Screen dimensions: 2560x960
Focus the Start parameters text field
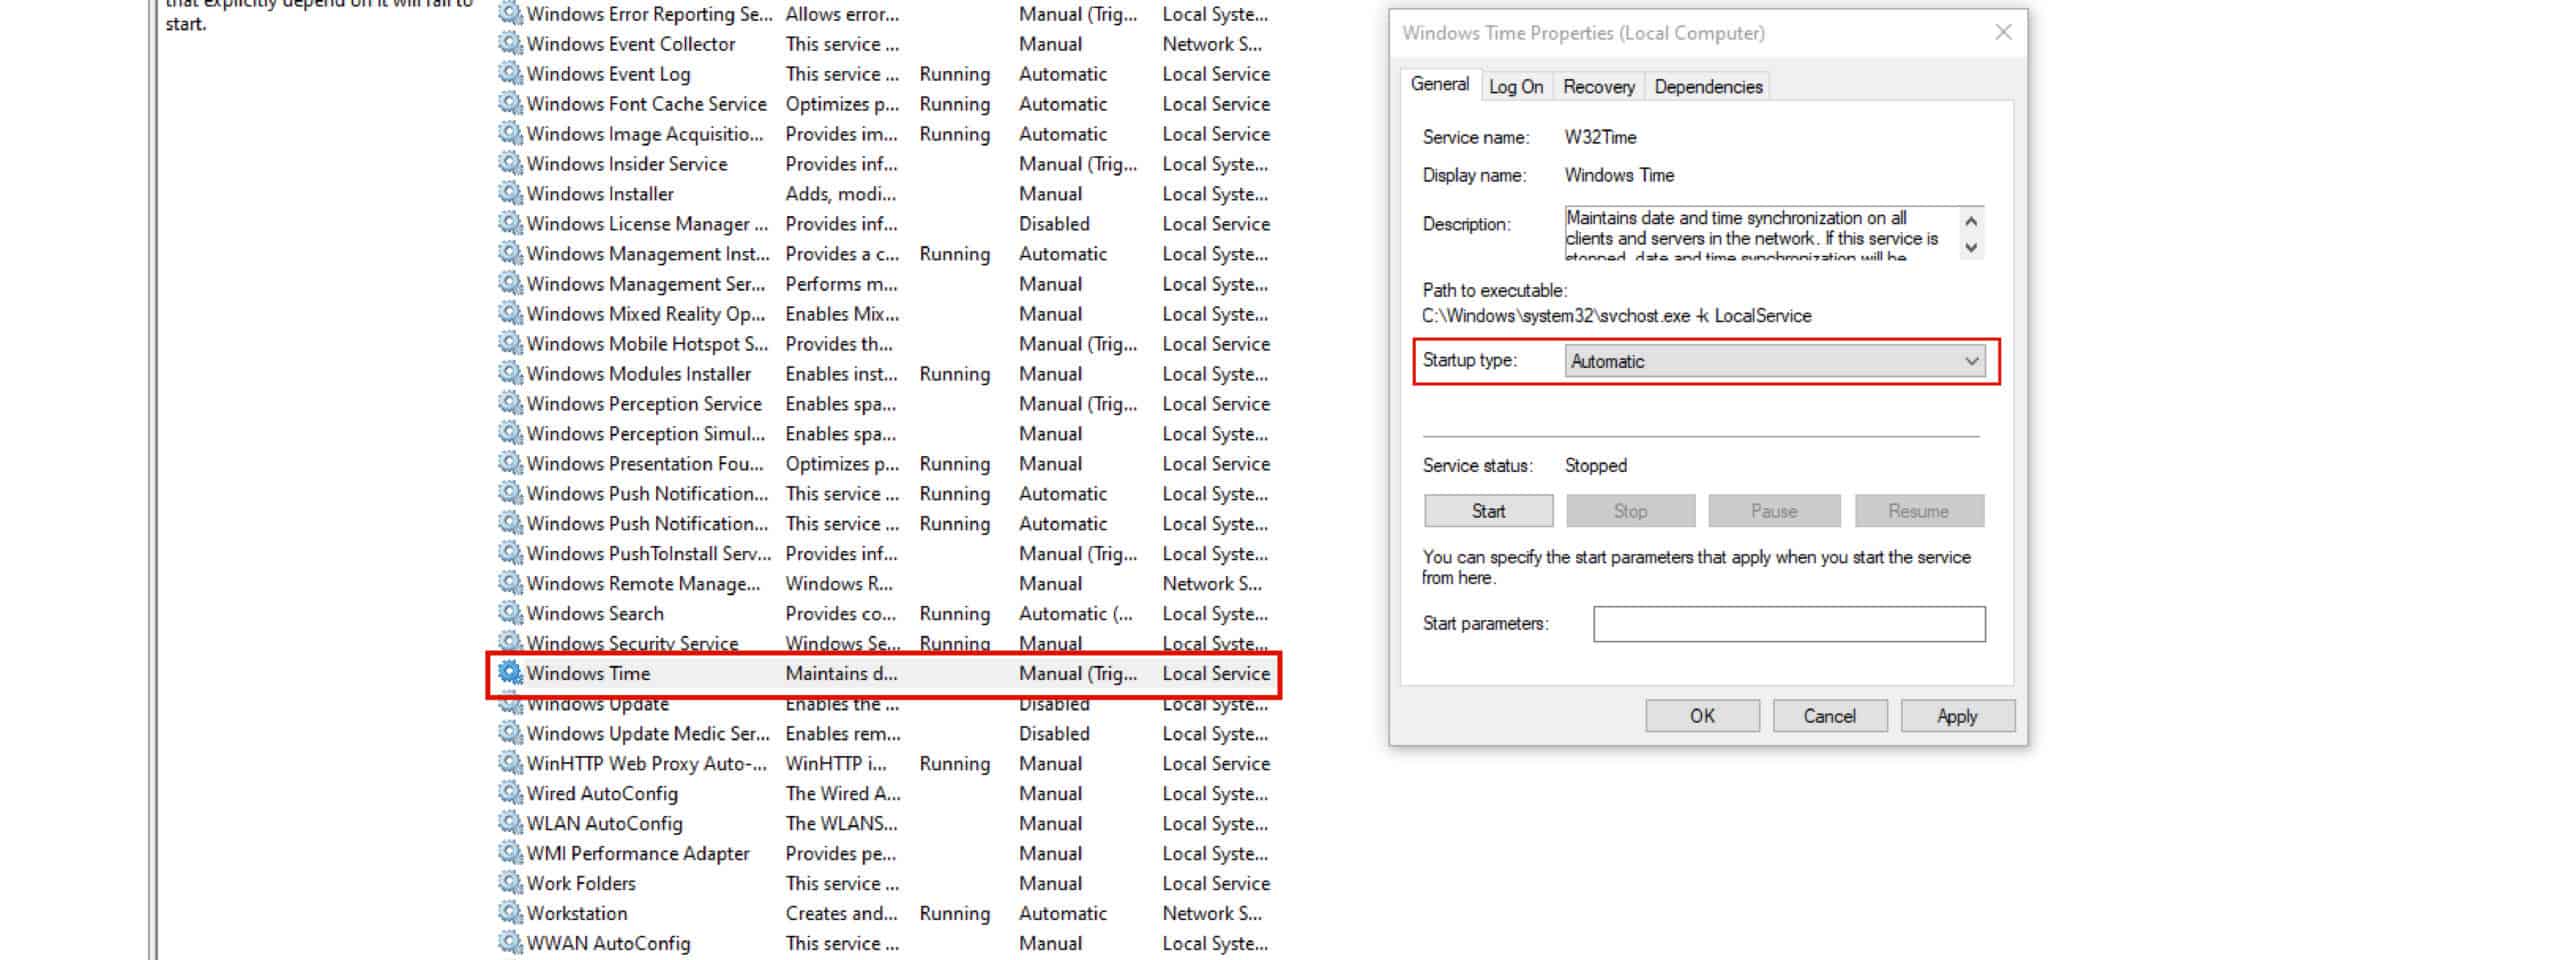(x=1789, y=624)
